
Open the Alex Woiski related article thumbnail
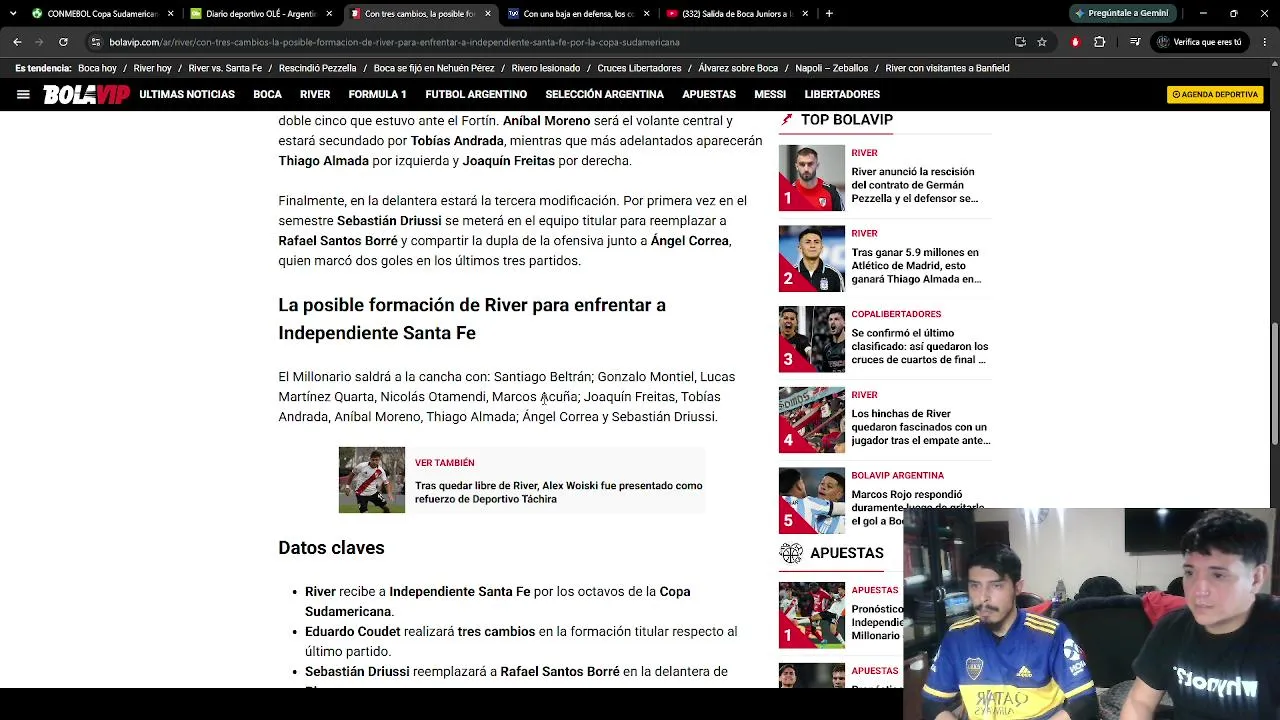point(372,480)
